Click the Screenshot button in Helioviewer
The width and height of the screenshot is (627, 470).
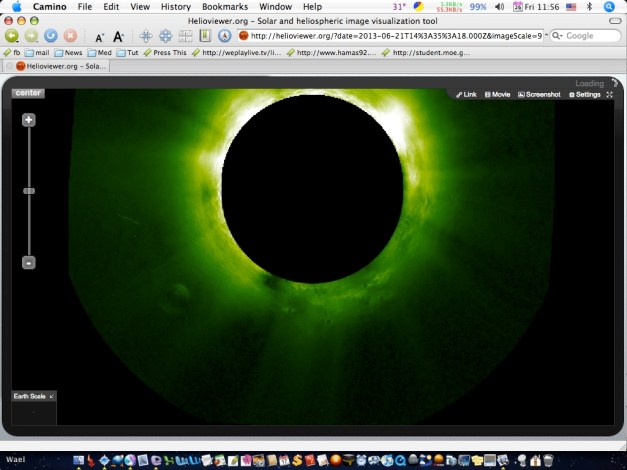coord(539,94)
